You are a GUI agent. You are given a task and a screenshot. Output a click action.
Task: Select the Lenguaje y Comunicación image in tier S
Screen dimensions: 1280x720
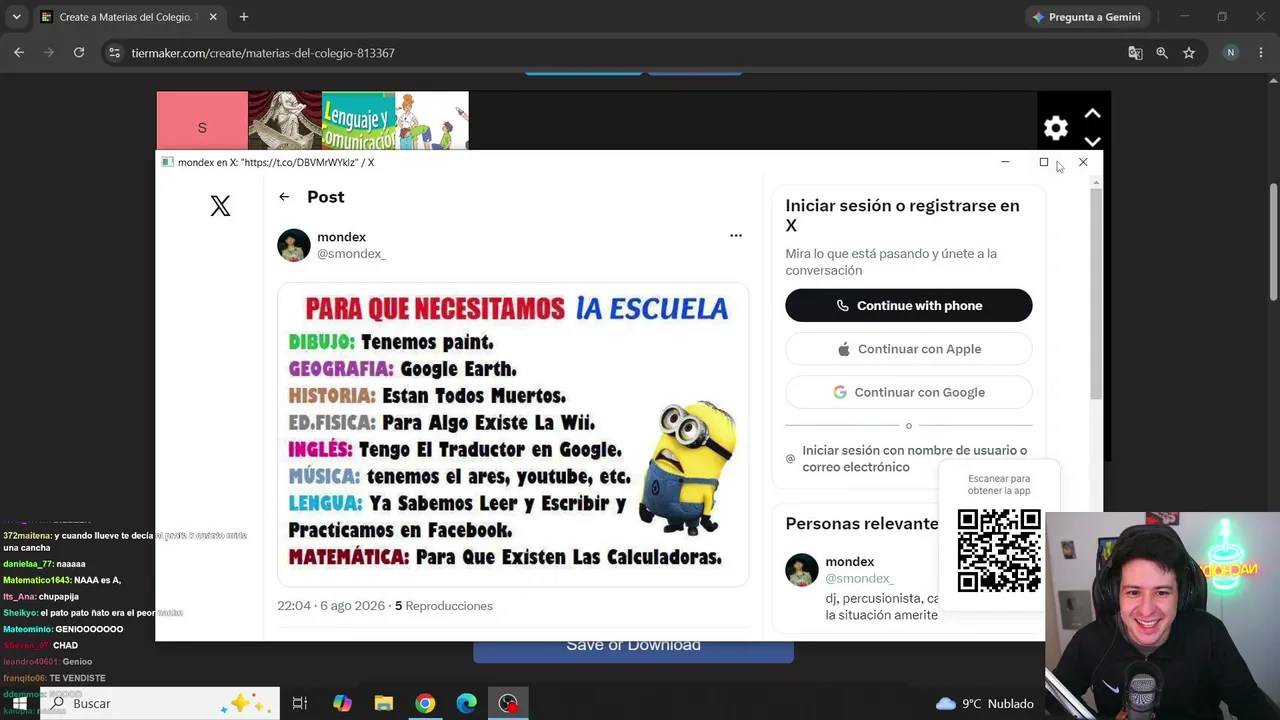(x=358, y=121)
